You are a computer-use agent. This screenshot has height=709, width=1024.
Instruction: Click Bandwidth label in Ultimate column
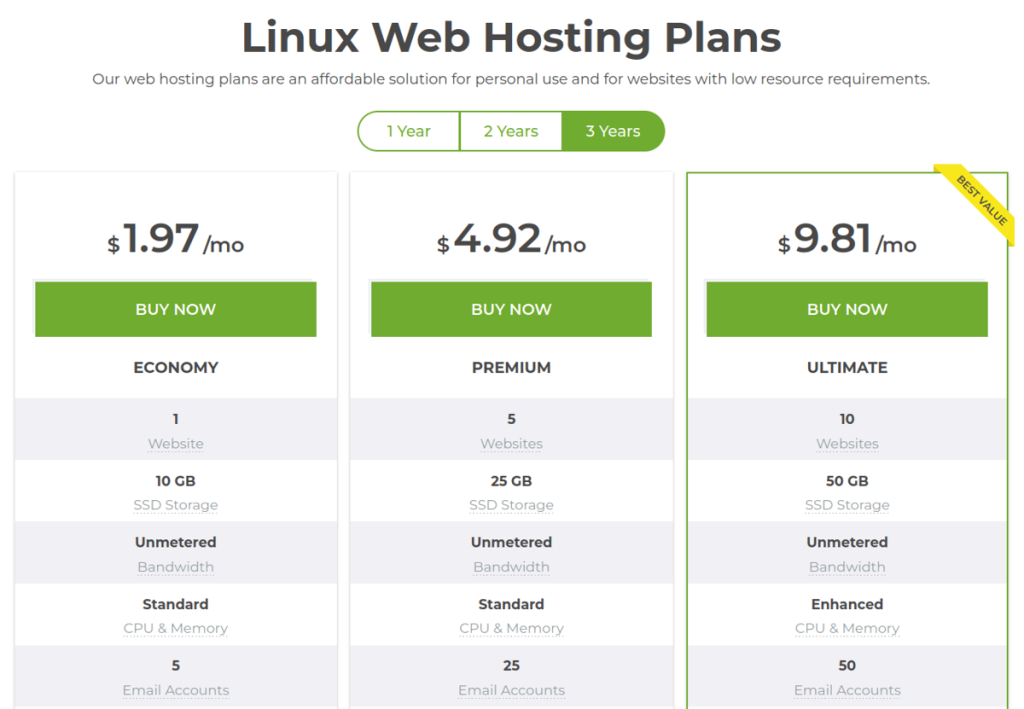[847, 567]
